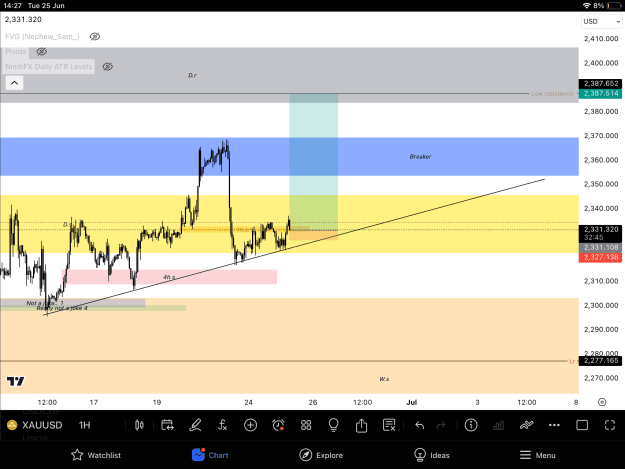Open the financials bar chart icon
Image resolution: width=625 pixels, height=469 pixels.
point(498,425)
